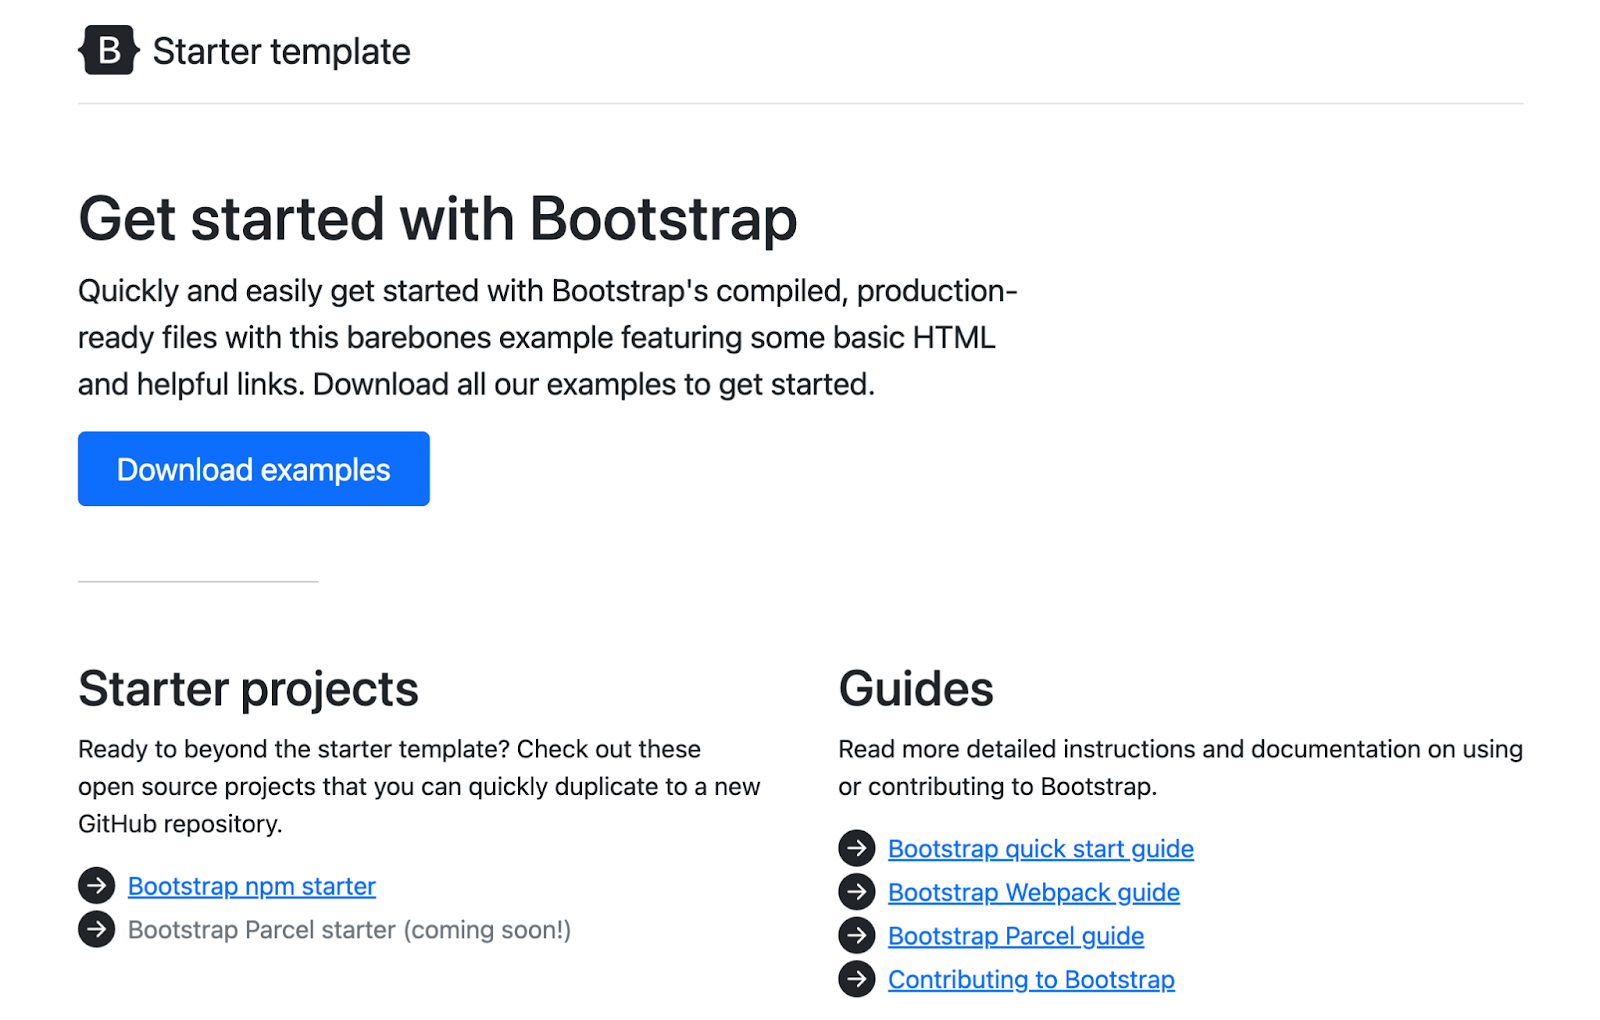
Task: Click arrow icon beside quick start guide
Action: click(x=857, y=848)
